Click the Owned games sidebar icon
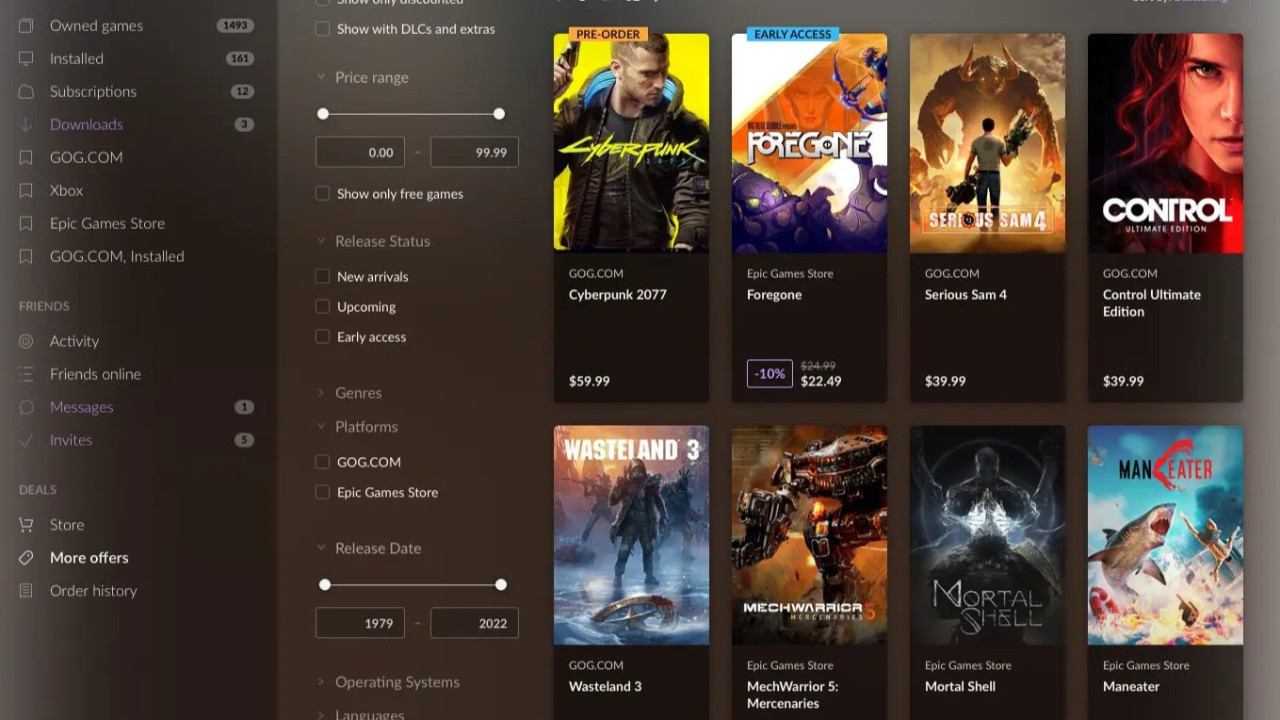This screenshot has width=1280, height=720. [x=27, y=25]
